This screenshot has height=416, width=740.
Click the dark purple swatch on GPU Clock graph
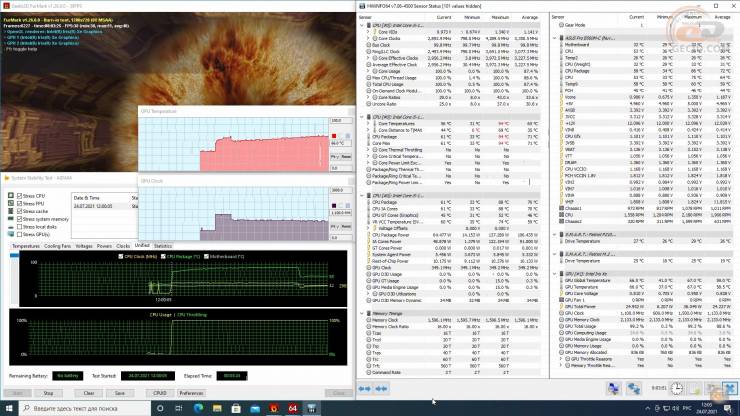334,206
